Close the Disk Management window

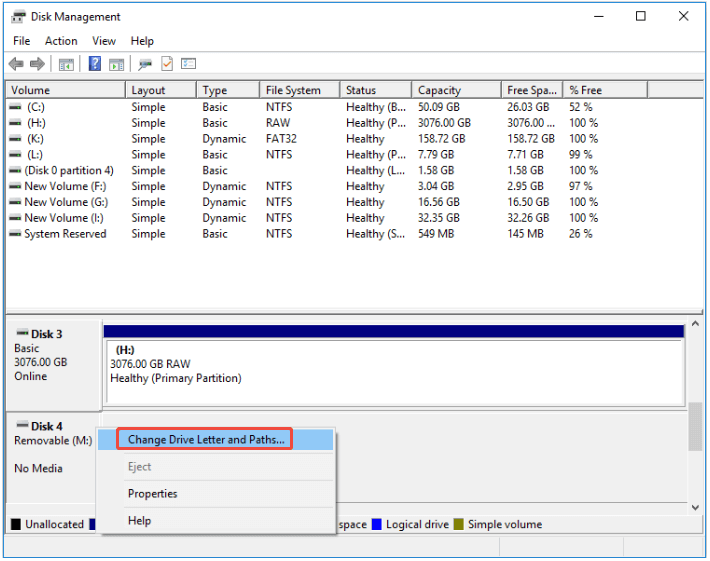[x=683, y=17]
